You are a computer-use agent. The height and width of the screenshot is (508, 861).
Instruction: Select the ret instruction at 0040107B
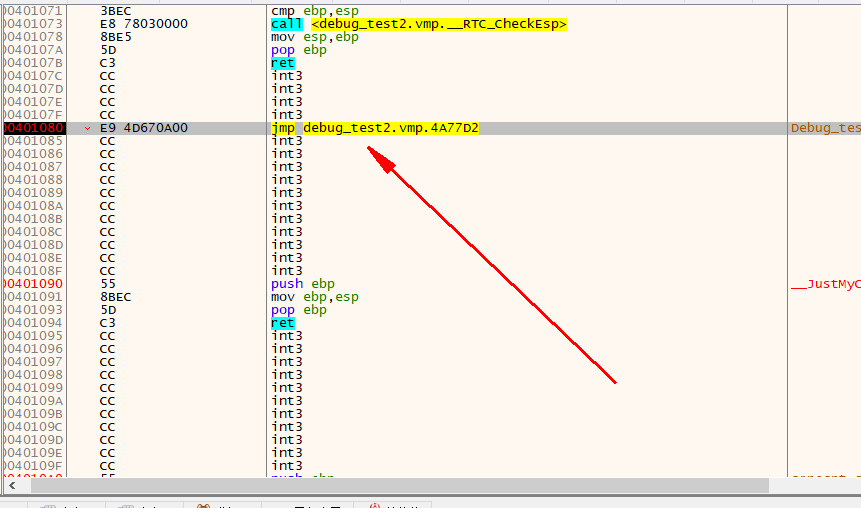click(x=283, y=63)
